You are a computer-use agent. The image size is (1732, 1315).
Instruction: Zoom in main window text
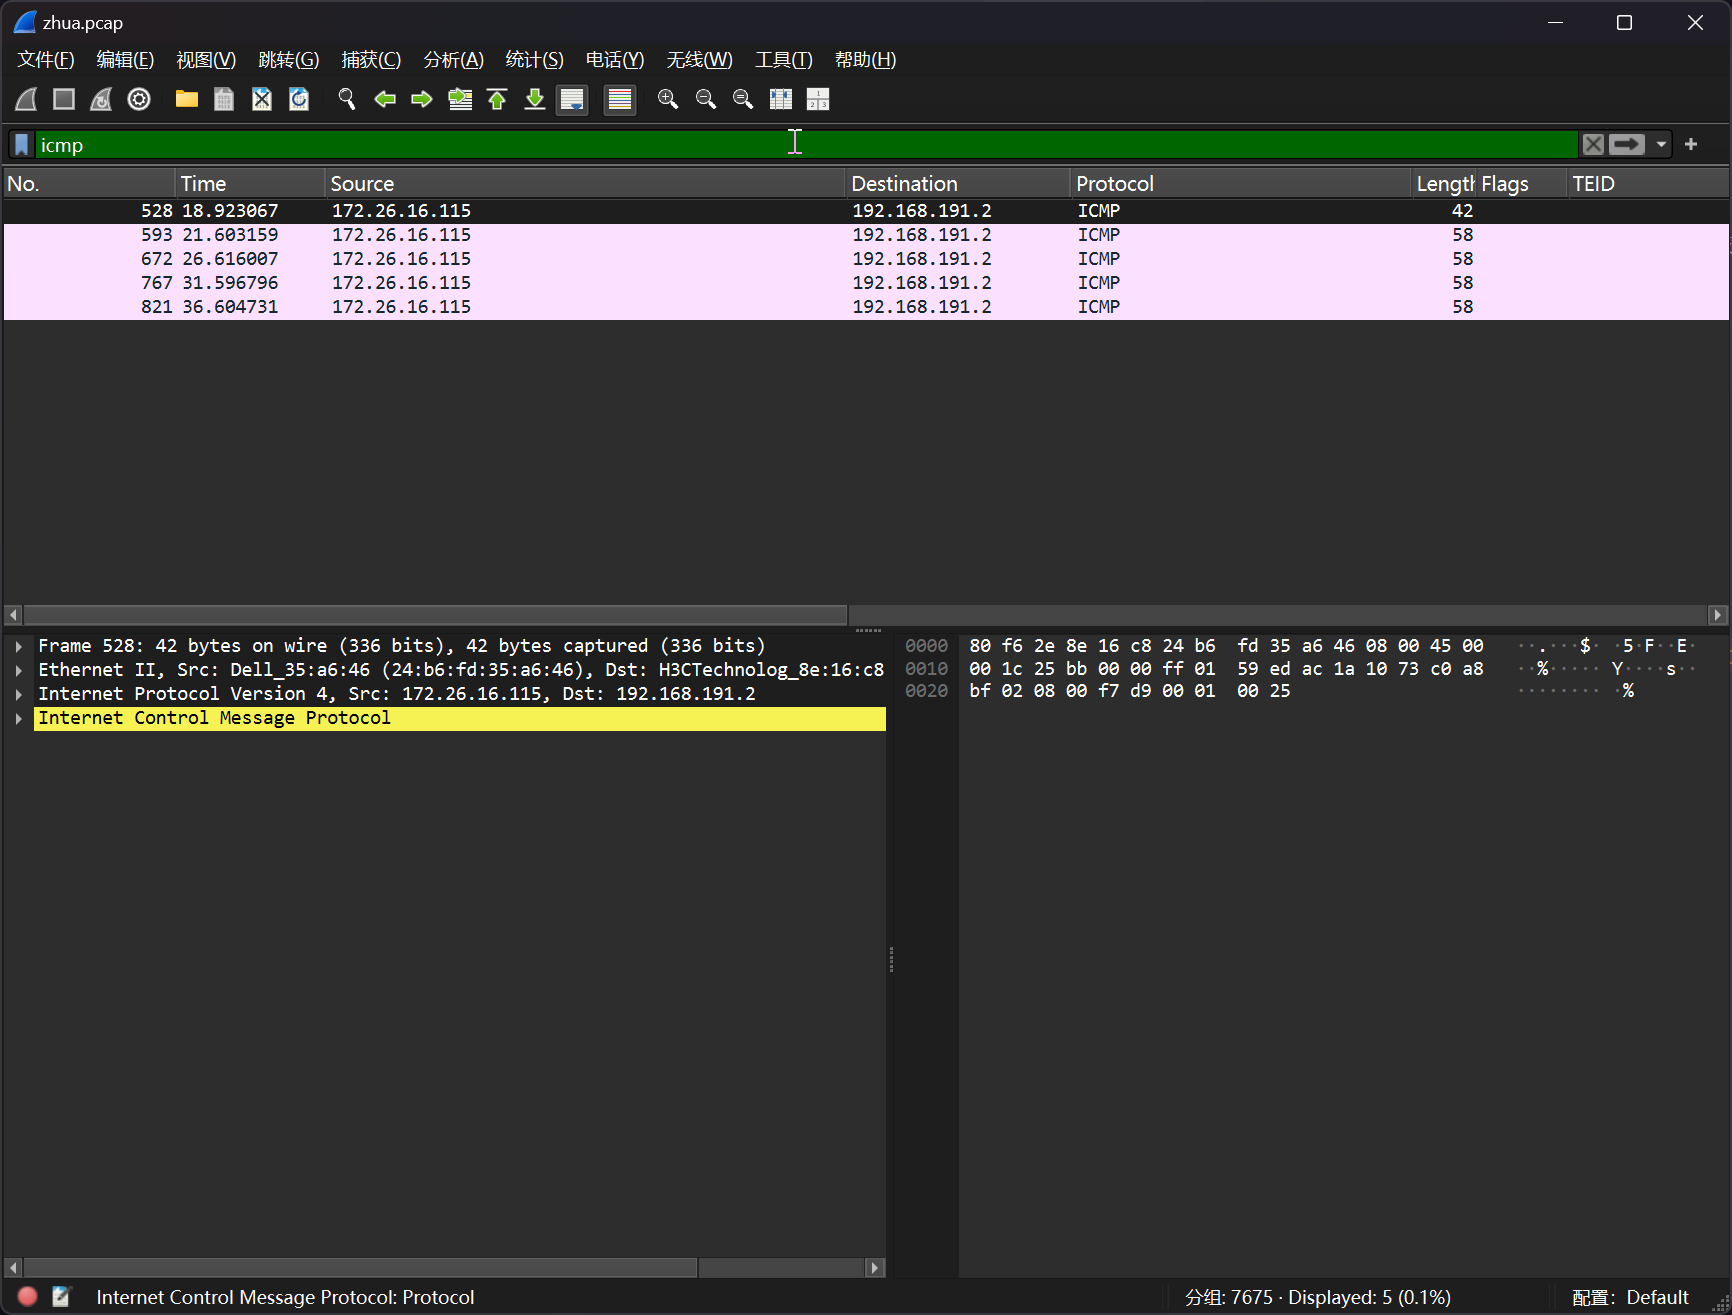coord(668,99)
